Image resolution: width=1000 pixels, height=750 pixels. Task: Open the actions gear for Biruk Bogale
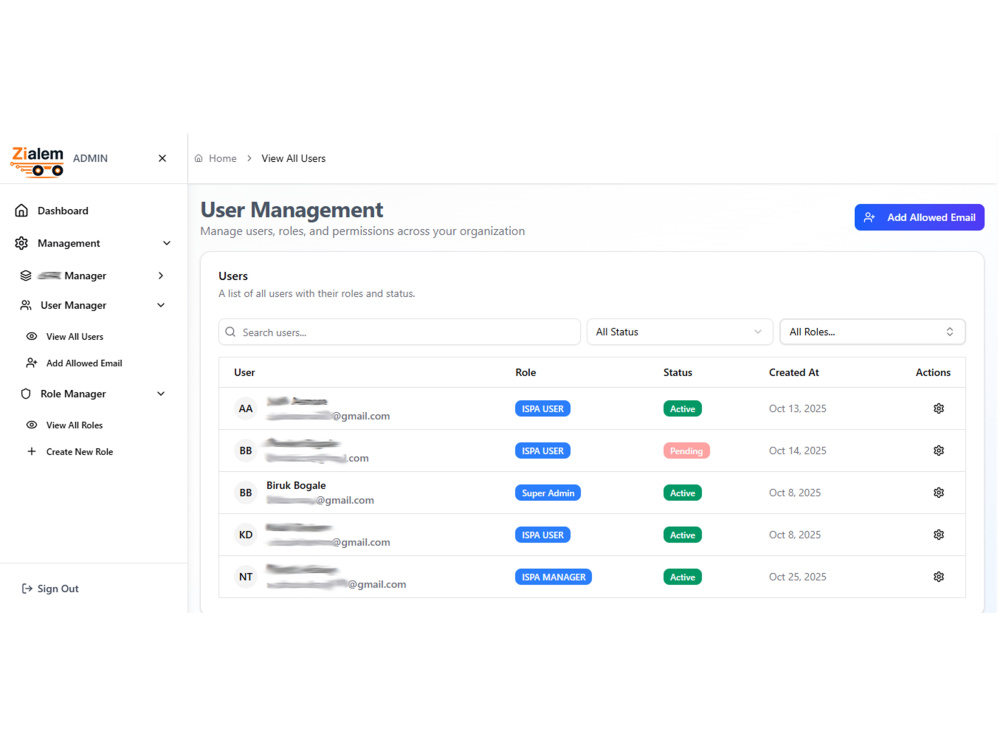[x=938, y=492]
